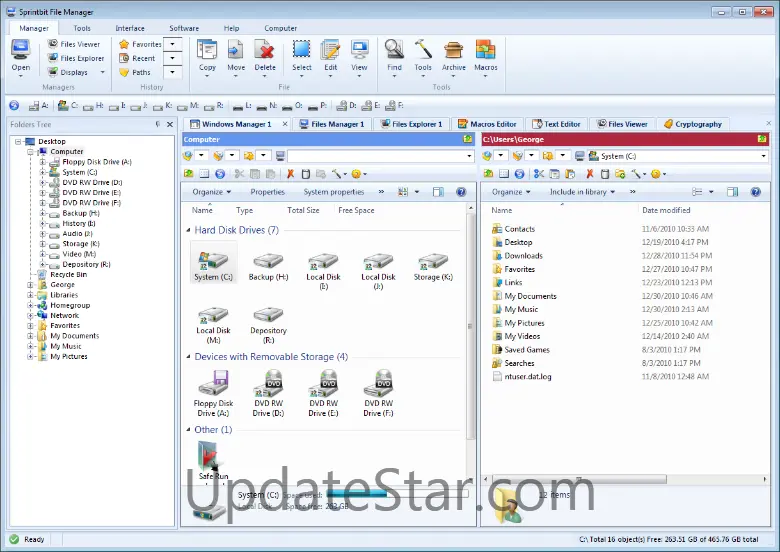Close Windows Manager 1 tab

pos(285,124)
